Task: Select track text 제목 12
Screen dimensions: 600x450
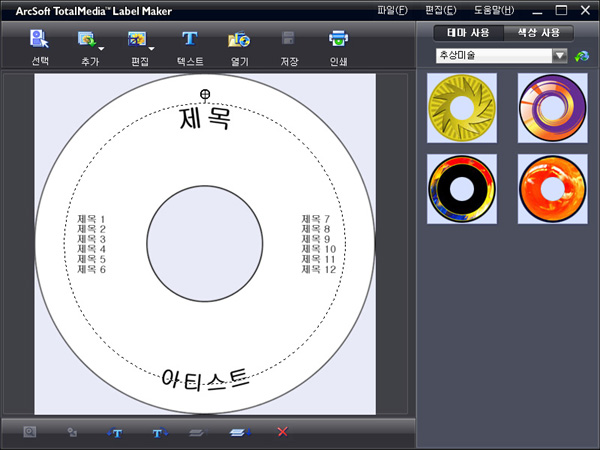Action: point(319,269)
